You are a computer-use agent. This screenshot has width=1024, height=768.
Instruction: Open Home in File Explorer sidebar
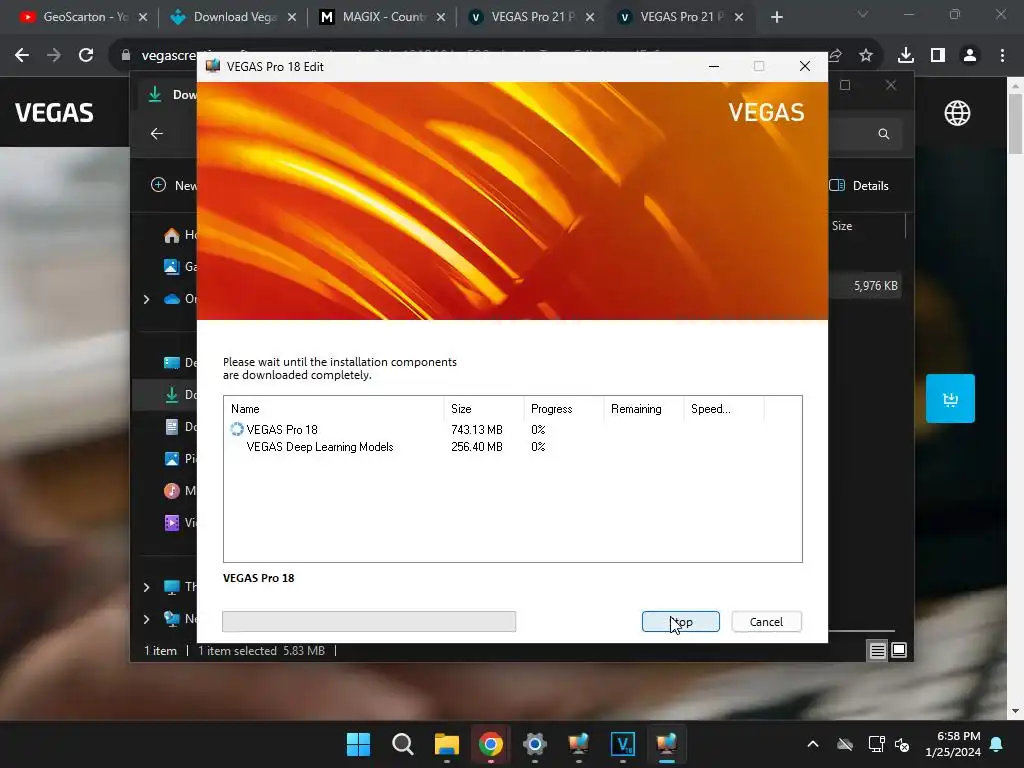pyautogui.click(x=180, y=234)
